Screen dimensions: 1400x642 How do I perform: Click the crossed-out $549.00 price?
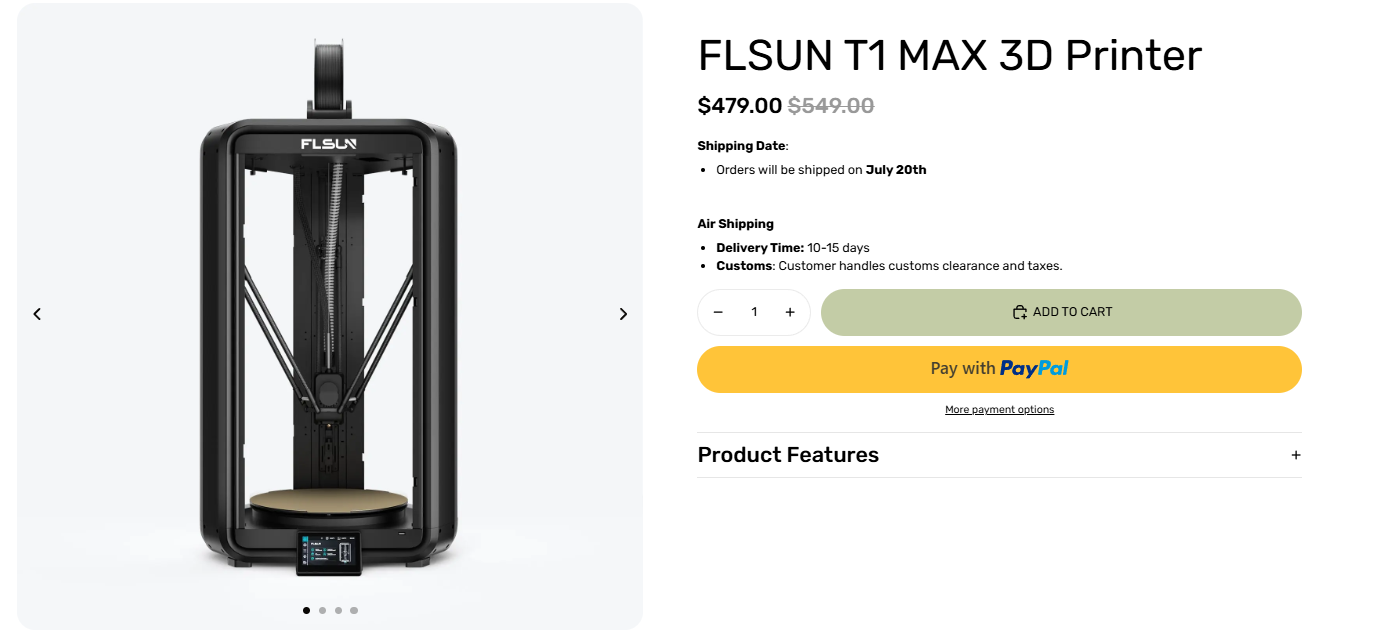[x=831, y=105]
